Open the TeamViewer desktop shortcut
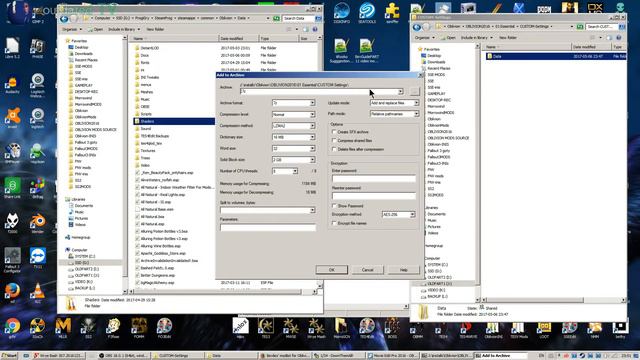 38,258
